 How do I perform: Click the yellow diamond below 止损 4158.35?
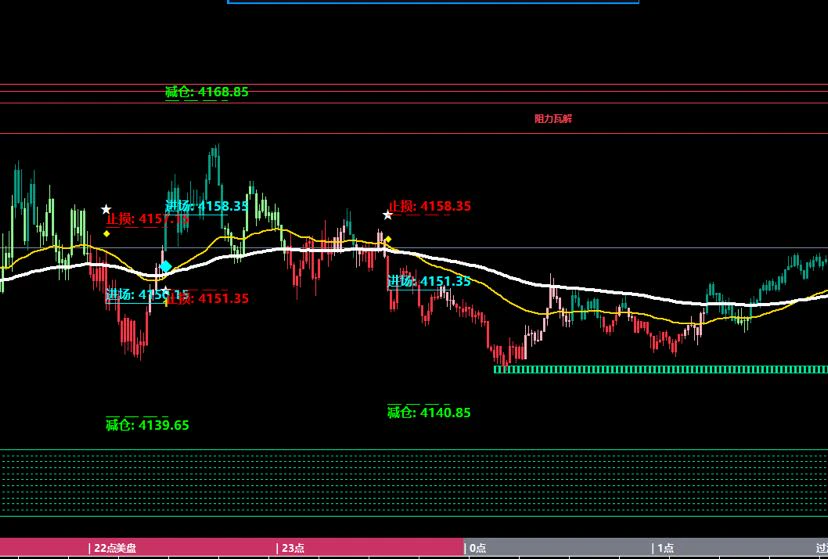point(388,240)
